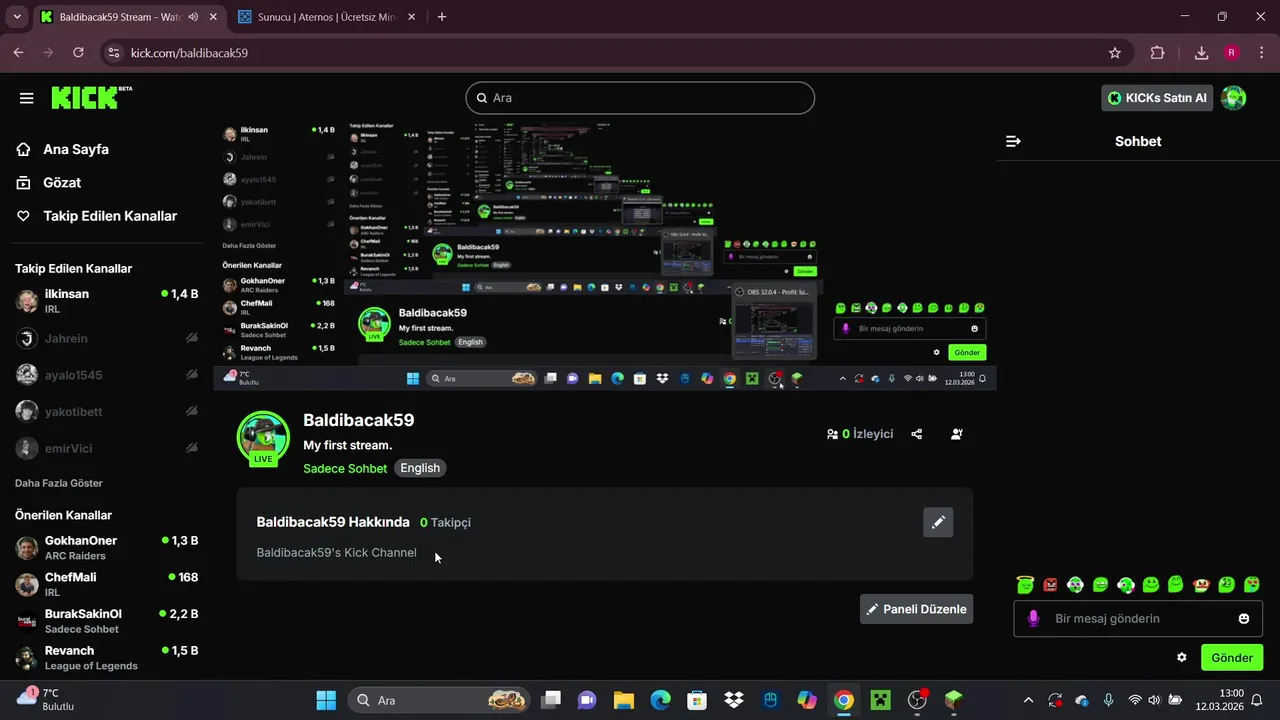
Task: Toggle system volume tray icon
Action: [1154, 700]
